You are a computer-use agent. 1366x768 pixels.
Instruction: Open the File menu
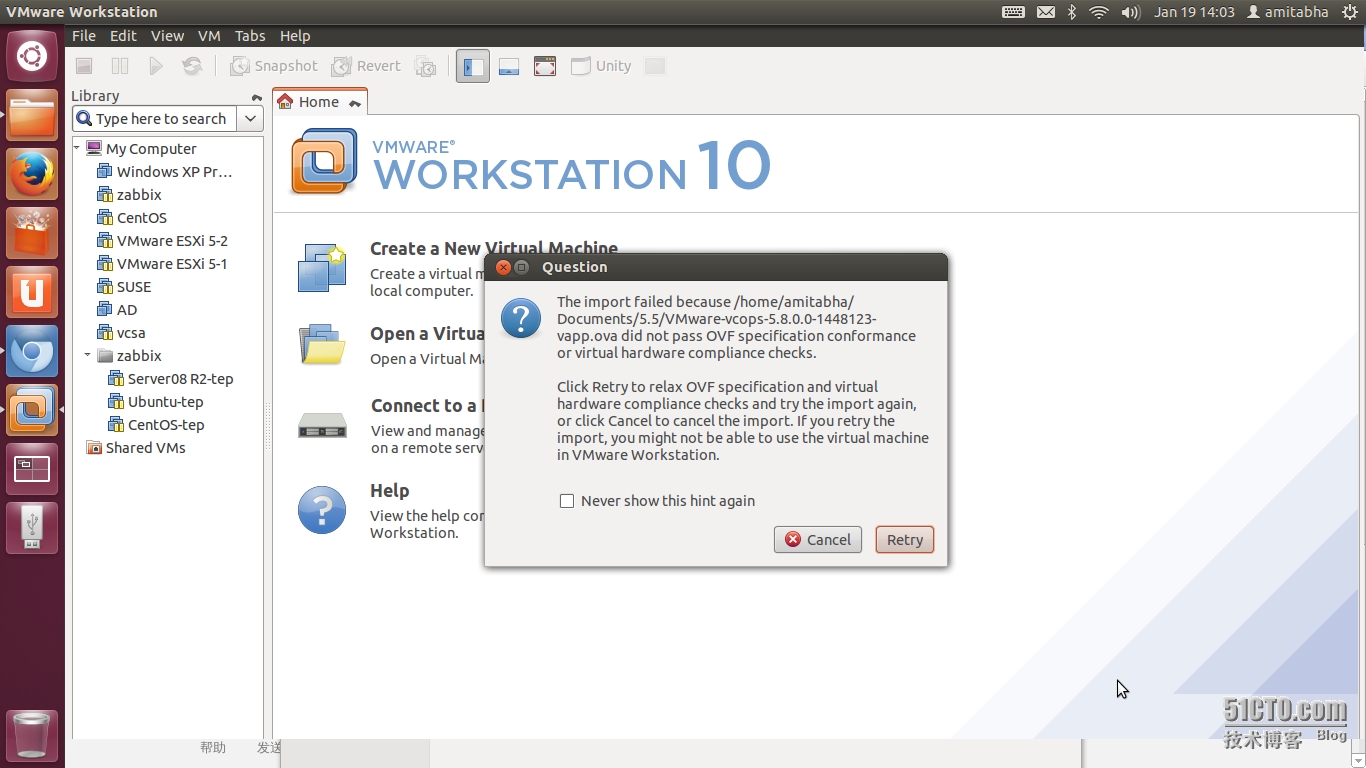(84, 35)
